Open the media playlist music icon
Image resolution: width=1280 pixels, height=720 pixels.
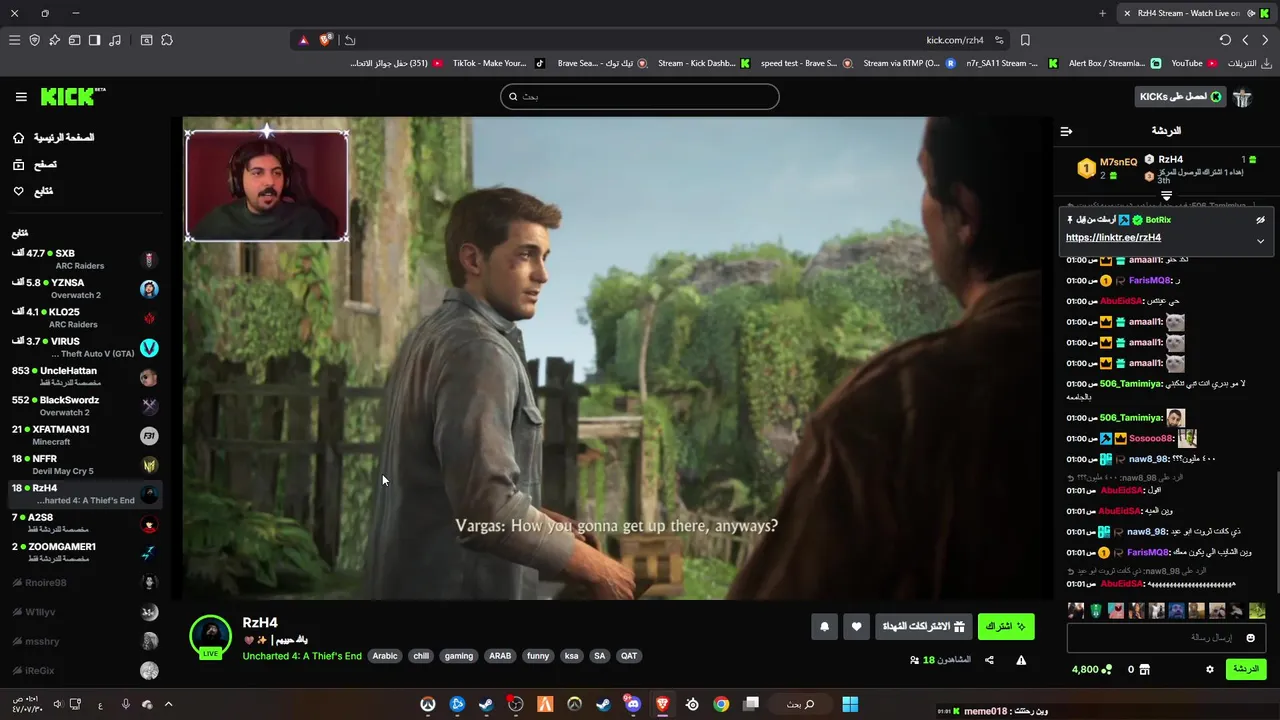(115, 40)
